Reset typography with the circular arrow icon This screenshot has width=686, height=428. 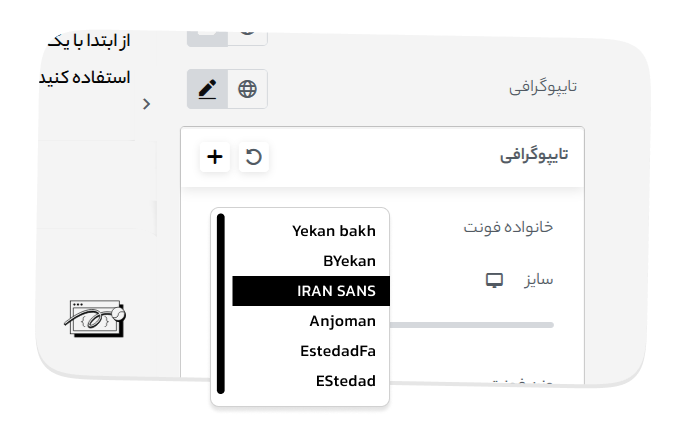(x=254, y=157)
